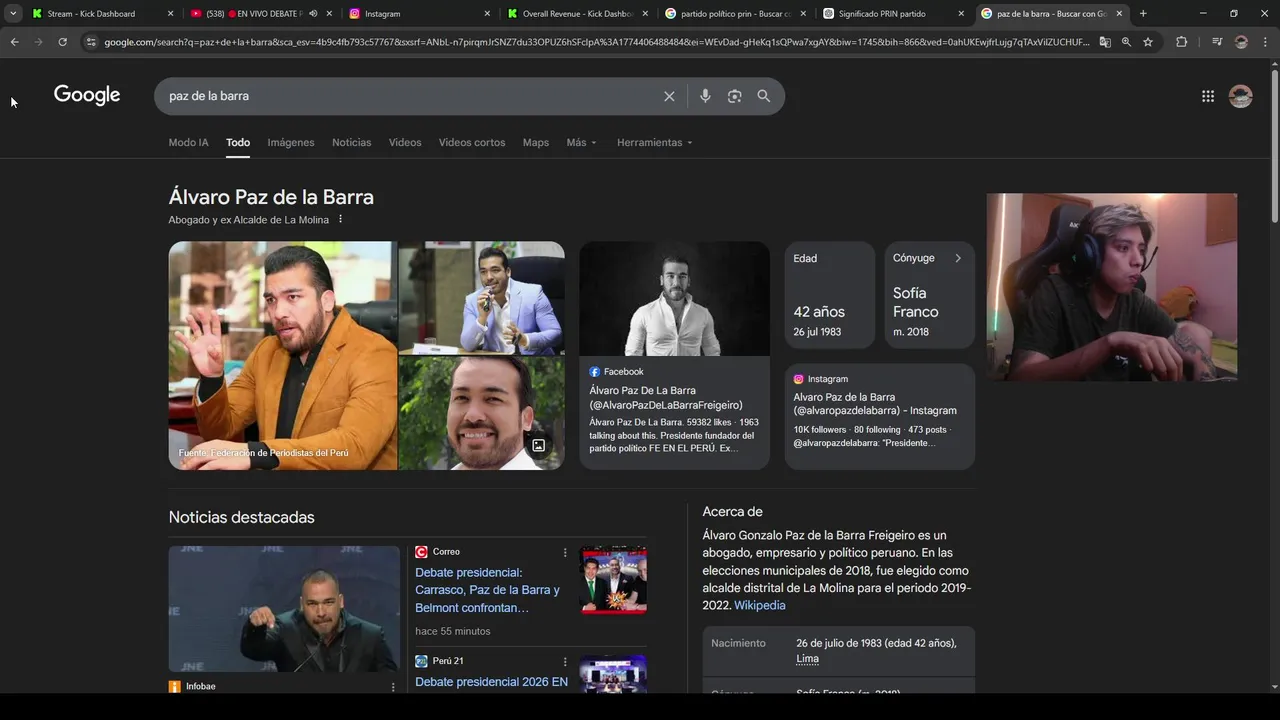
Task: Open Google Lens image search icon
Action: 735,96
